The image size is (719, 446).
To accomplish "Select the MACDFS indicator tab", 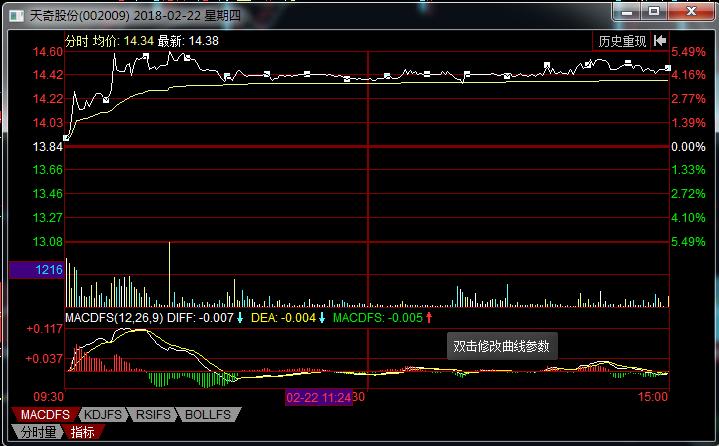I will point(45,414).
